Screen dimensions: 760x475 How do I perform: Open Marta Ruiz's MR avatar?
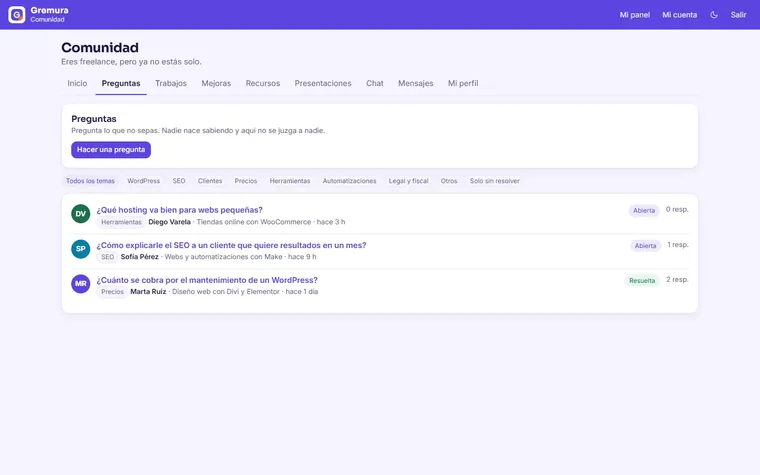[x=80, y=284]
